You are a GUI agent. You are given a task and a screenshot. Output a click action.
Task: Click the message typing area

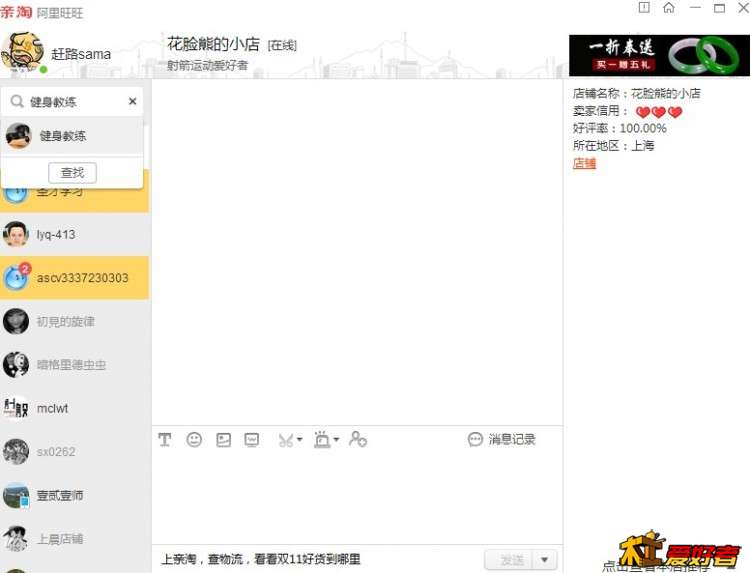357,498
